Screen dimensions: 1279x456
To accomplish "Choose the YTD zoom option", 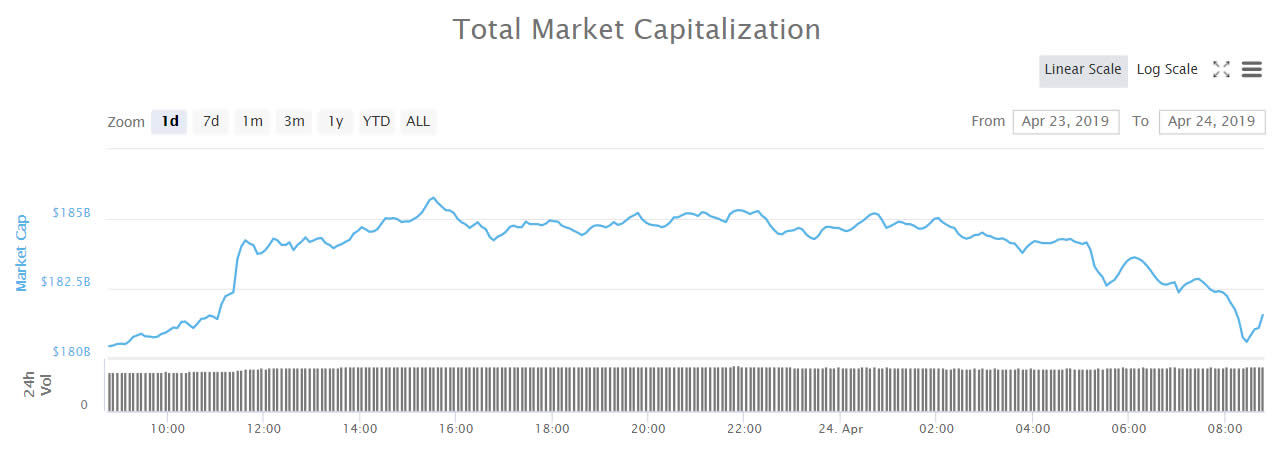I will click(376, 122).
